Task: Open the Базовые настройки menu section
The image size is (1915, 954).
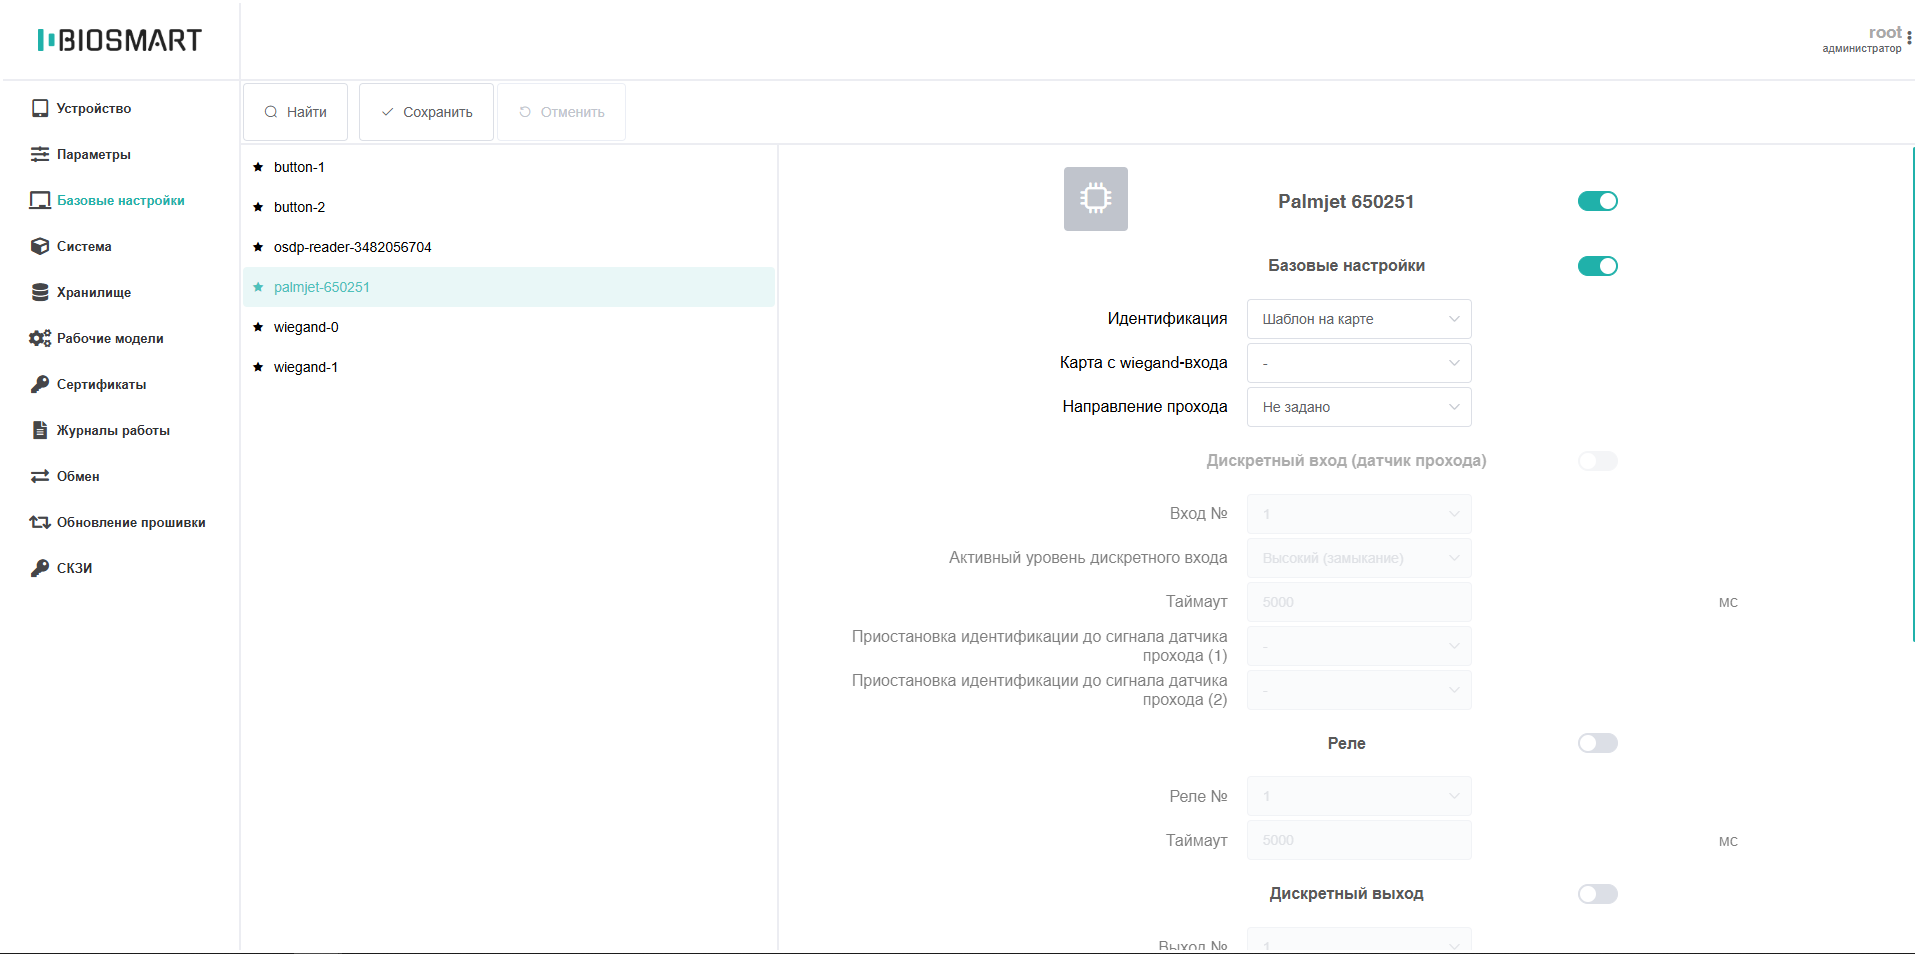Action: coord(120,200)
